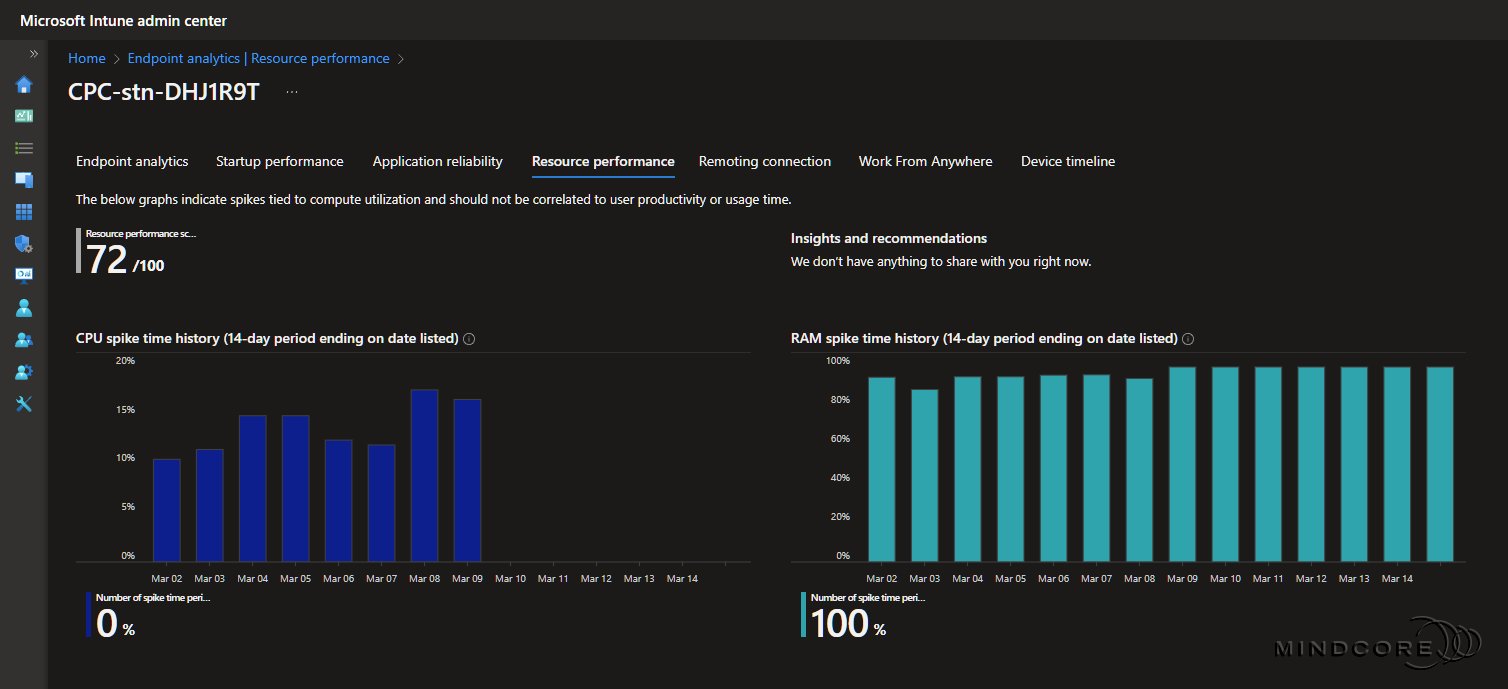Open the Device timeline tab
Image resolution: width=1508 pixels, height=689 pixels.
pos(1067,162)
